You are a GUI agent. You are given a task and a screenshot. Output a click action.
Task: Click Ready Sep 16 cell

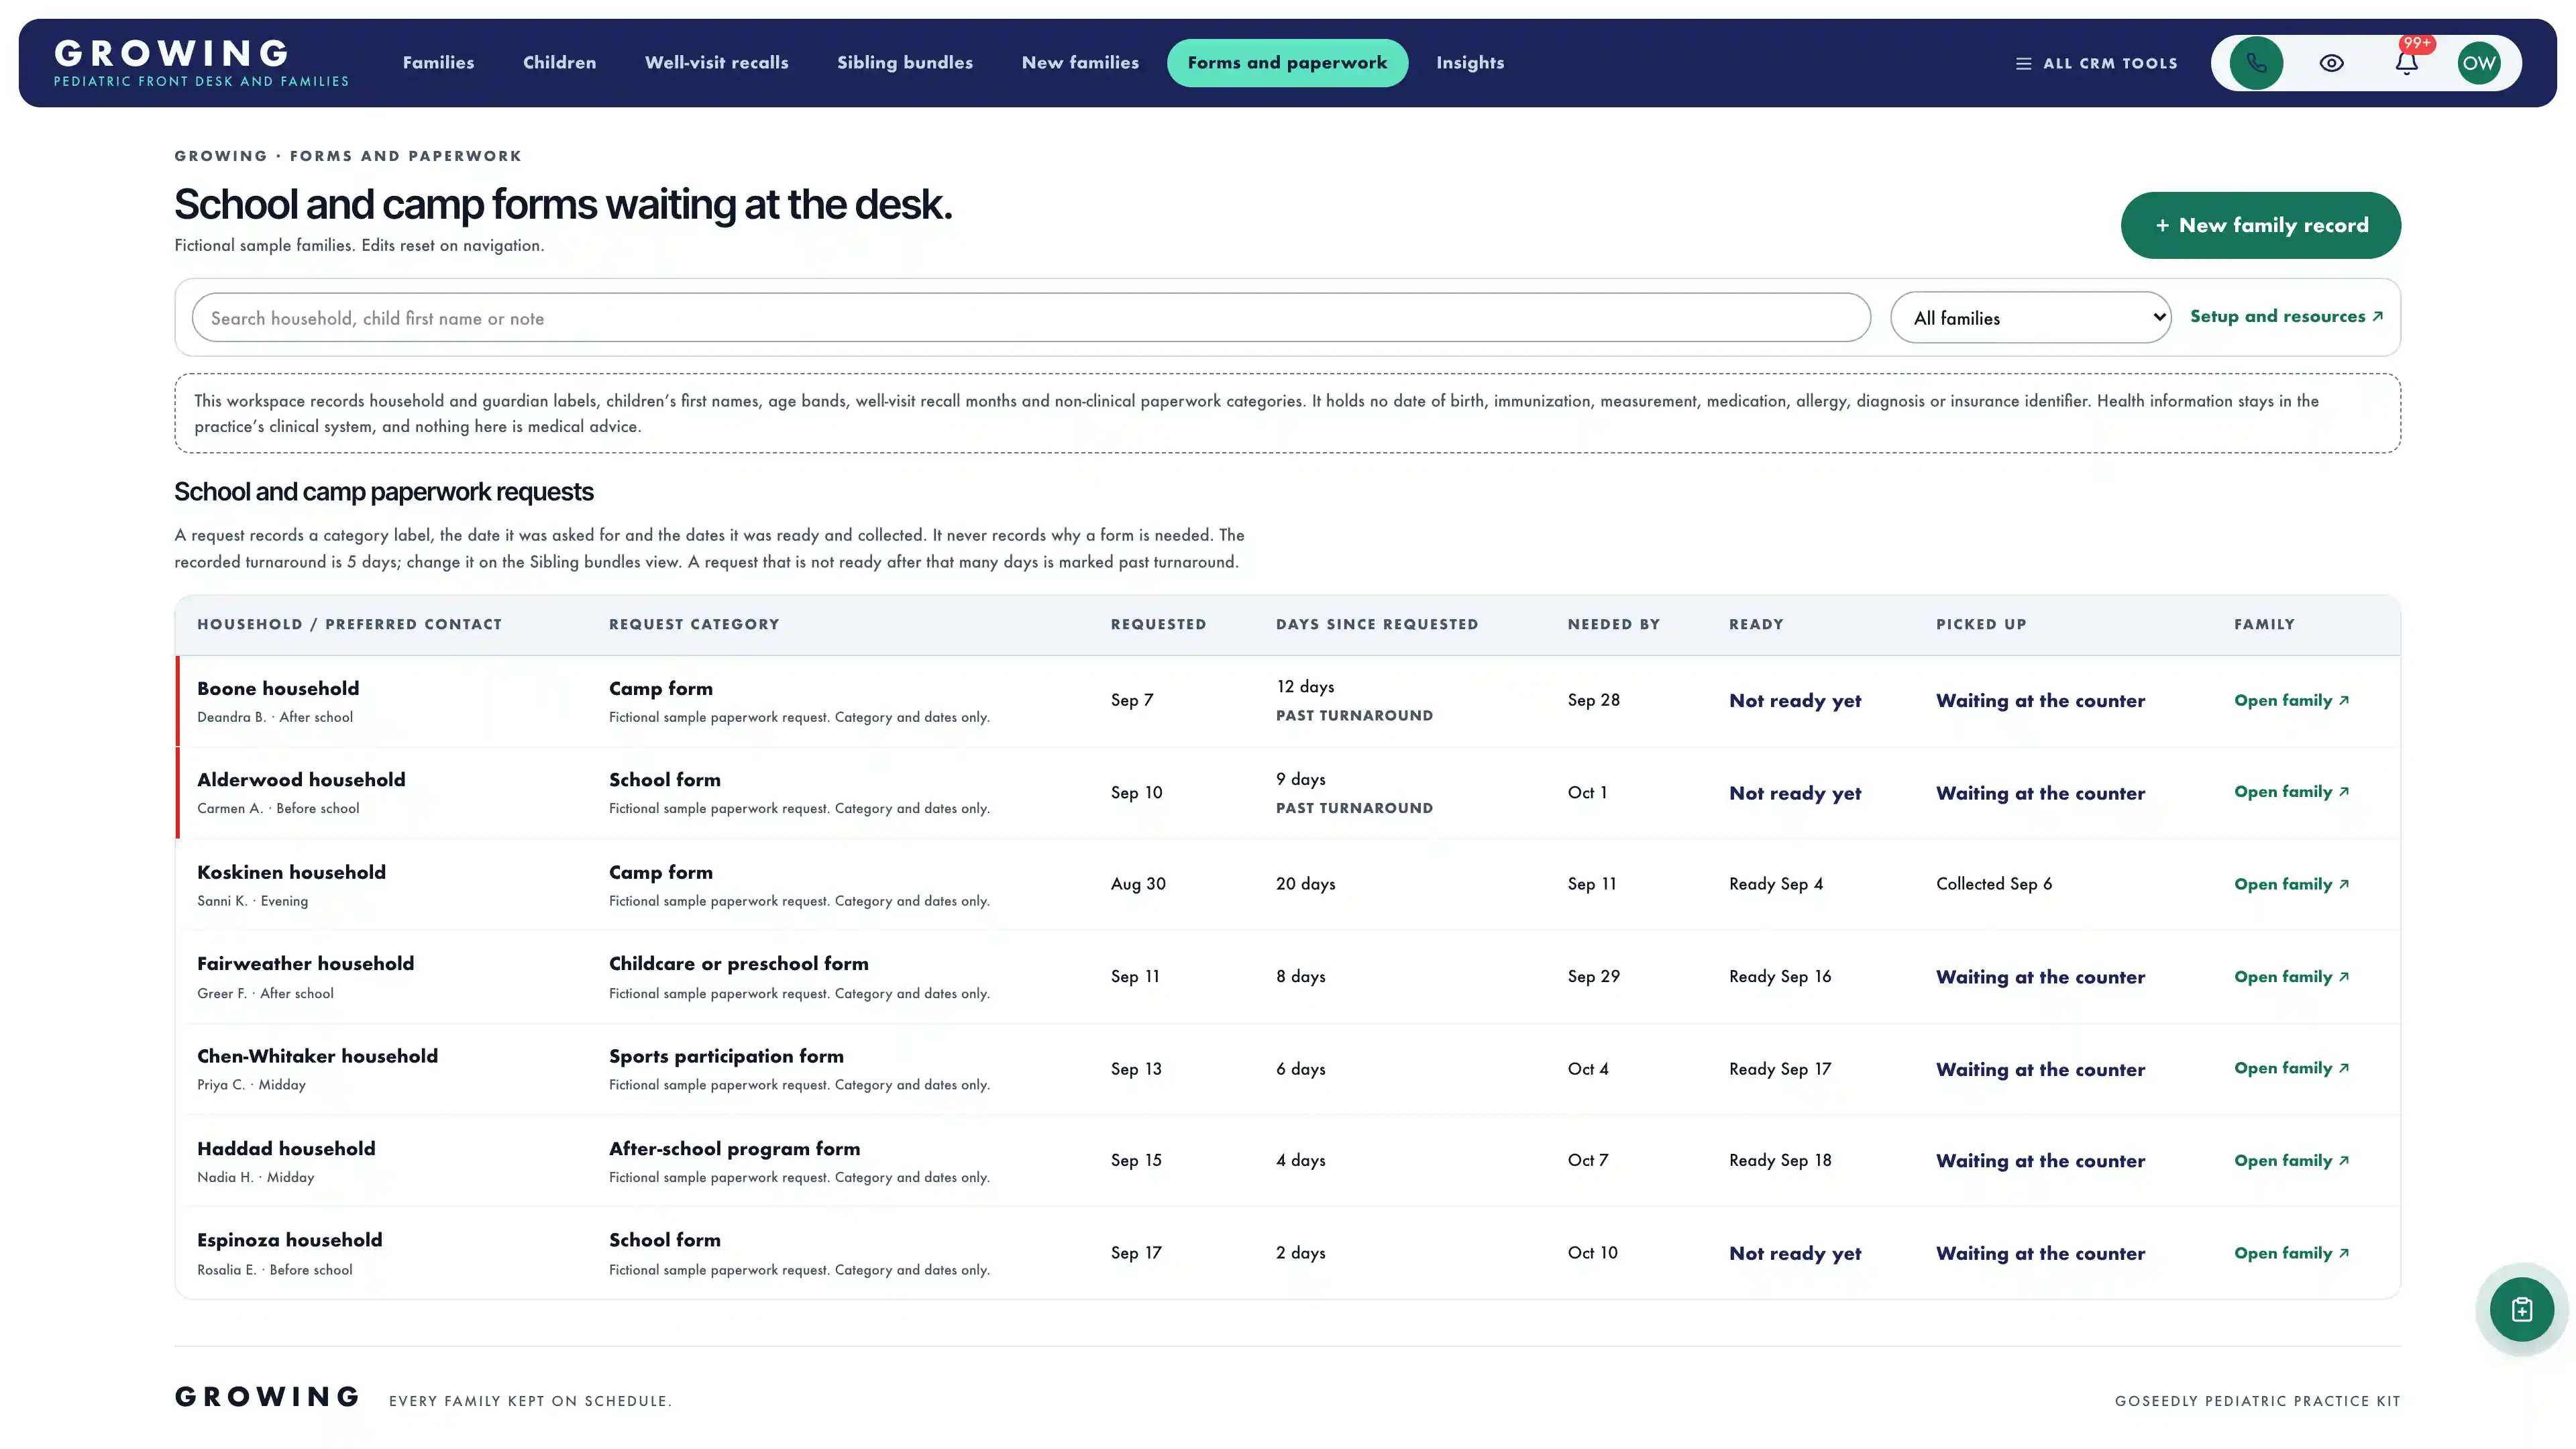[x=1780, y=977]
